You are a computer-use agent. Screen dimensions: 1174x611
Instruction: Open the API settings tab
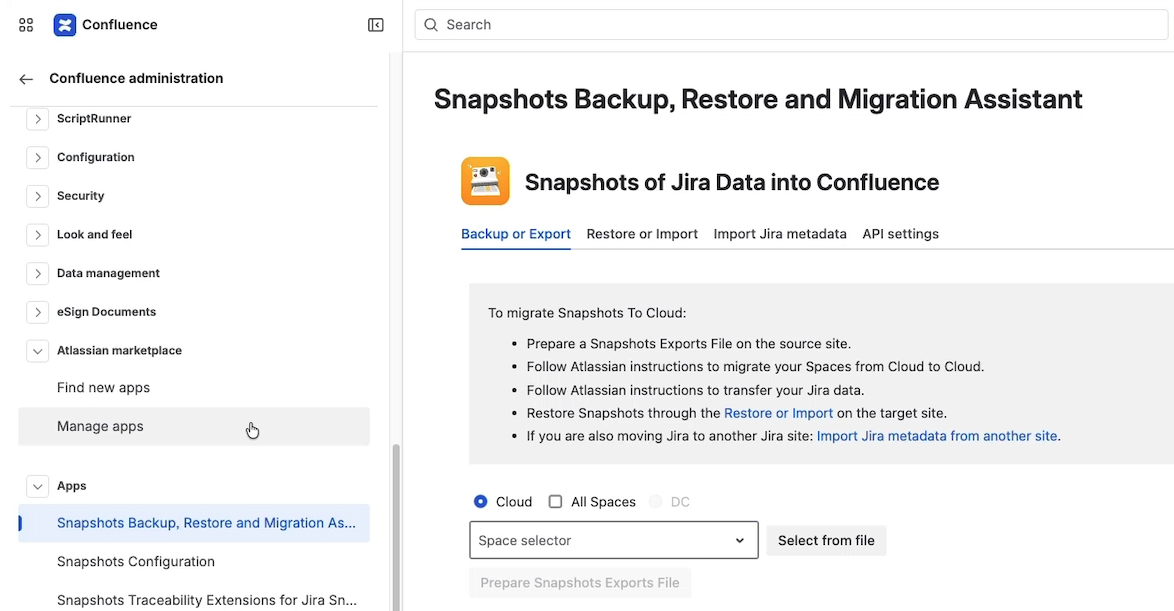(901, 234)
